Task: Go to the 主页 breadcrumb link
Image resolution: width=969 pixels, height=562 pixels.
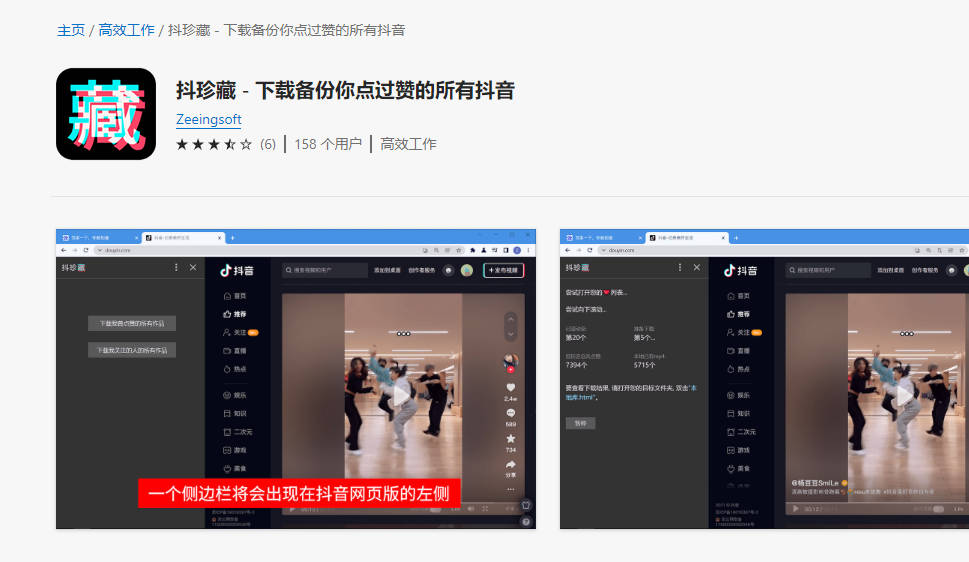Action: click(x=70, y=30)
